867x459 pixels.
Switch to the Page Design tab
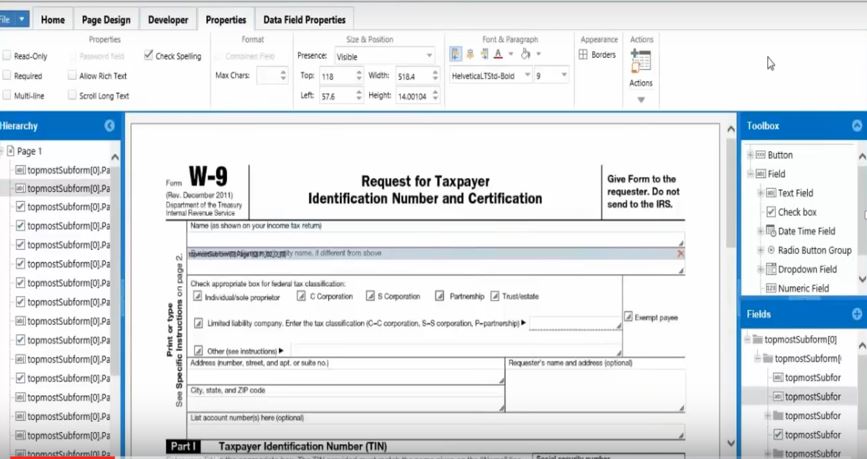[106, 20]
